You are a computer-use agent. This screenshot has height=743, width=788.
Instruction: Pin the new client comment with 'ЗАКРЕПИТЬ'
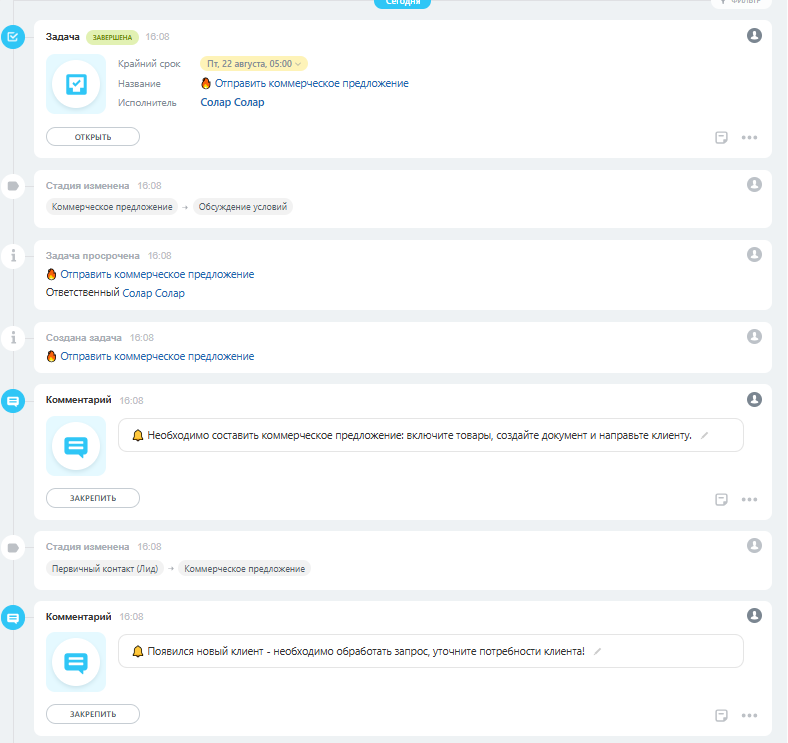click(x=93, y=714)
